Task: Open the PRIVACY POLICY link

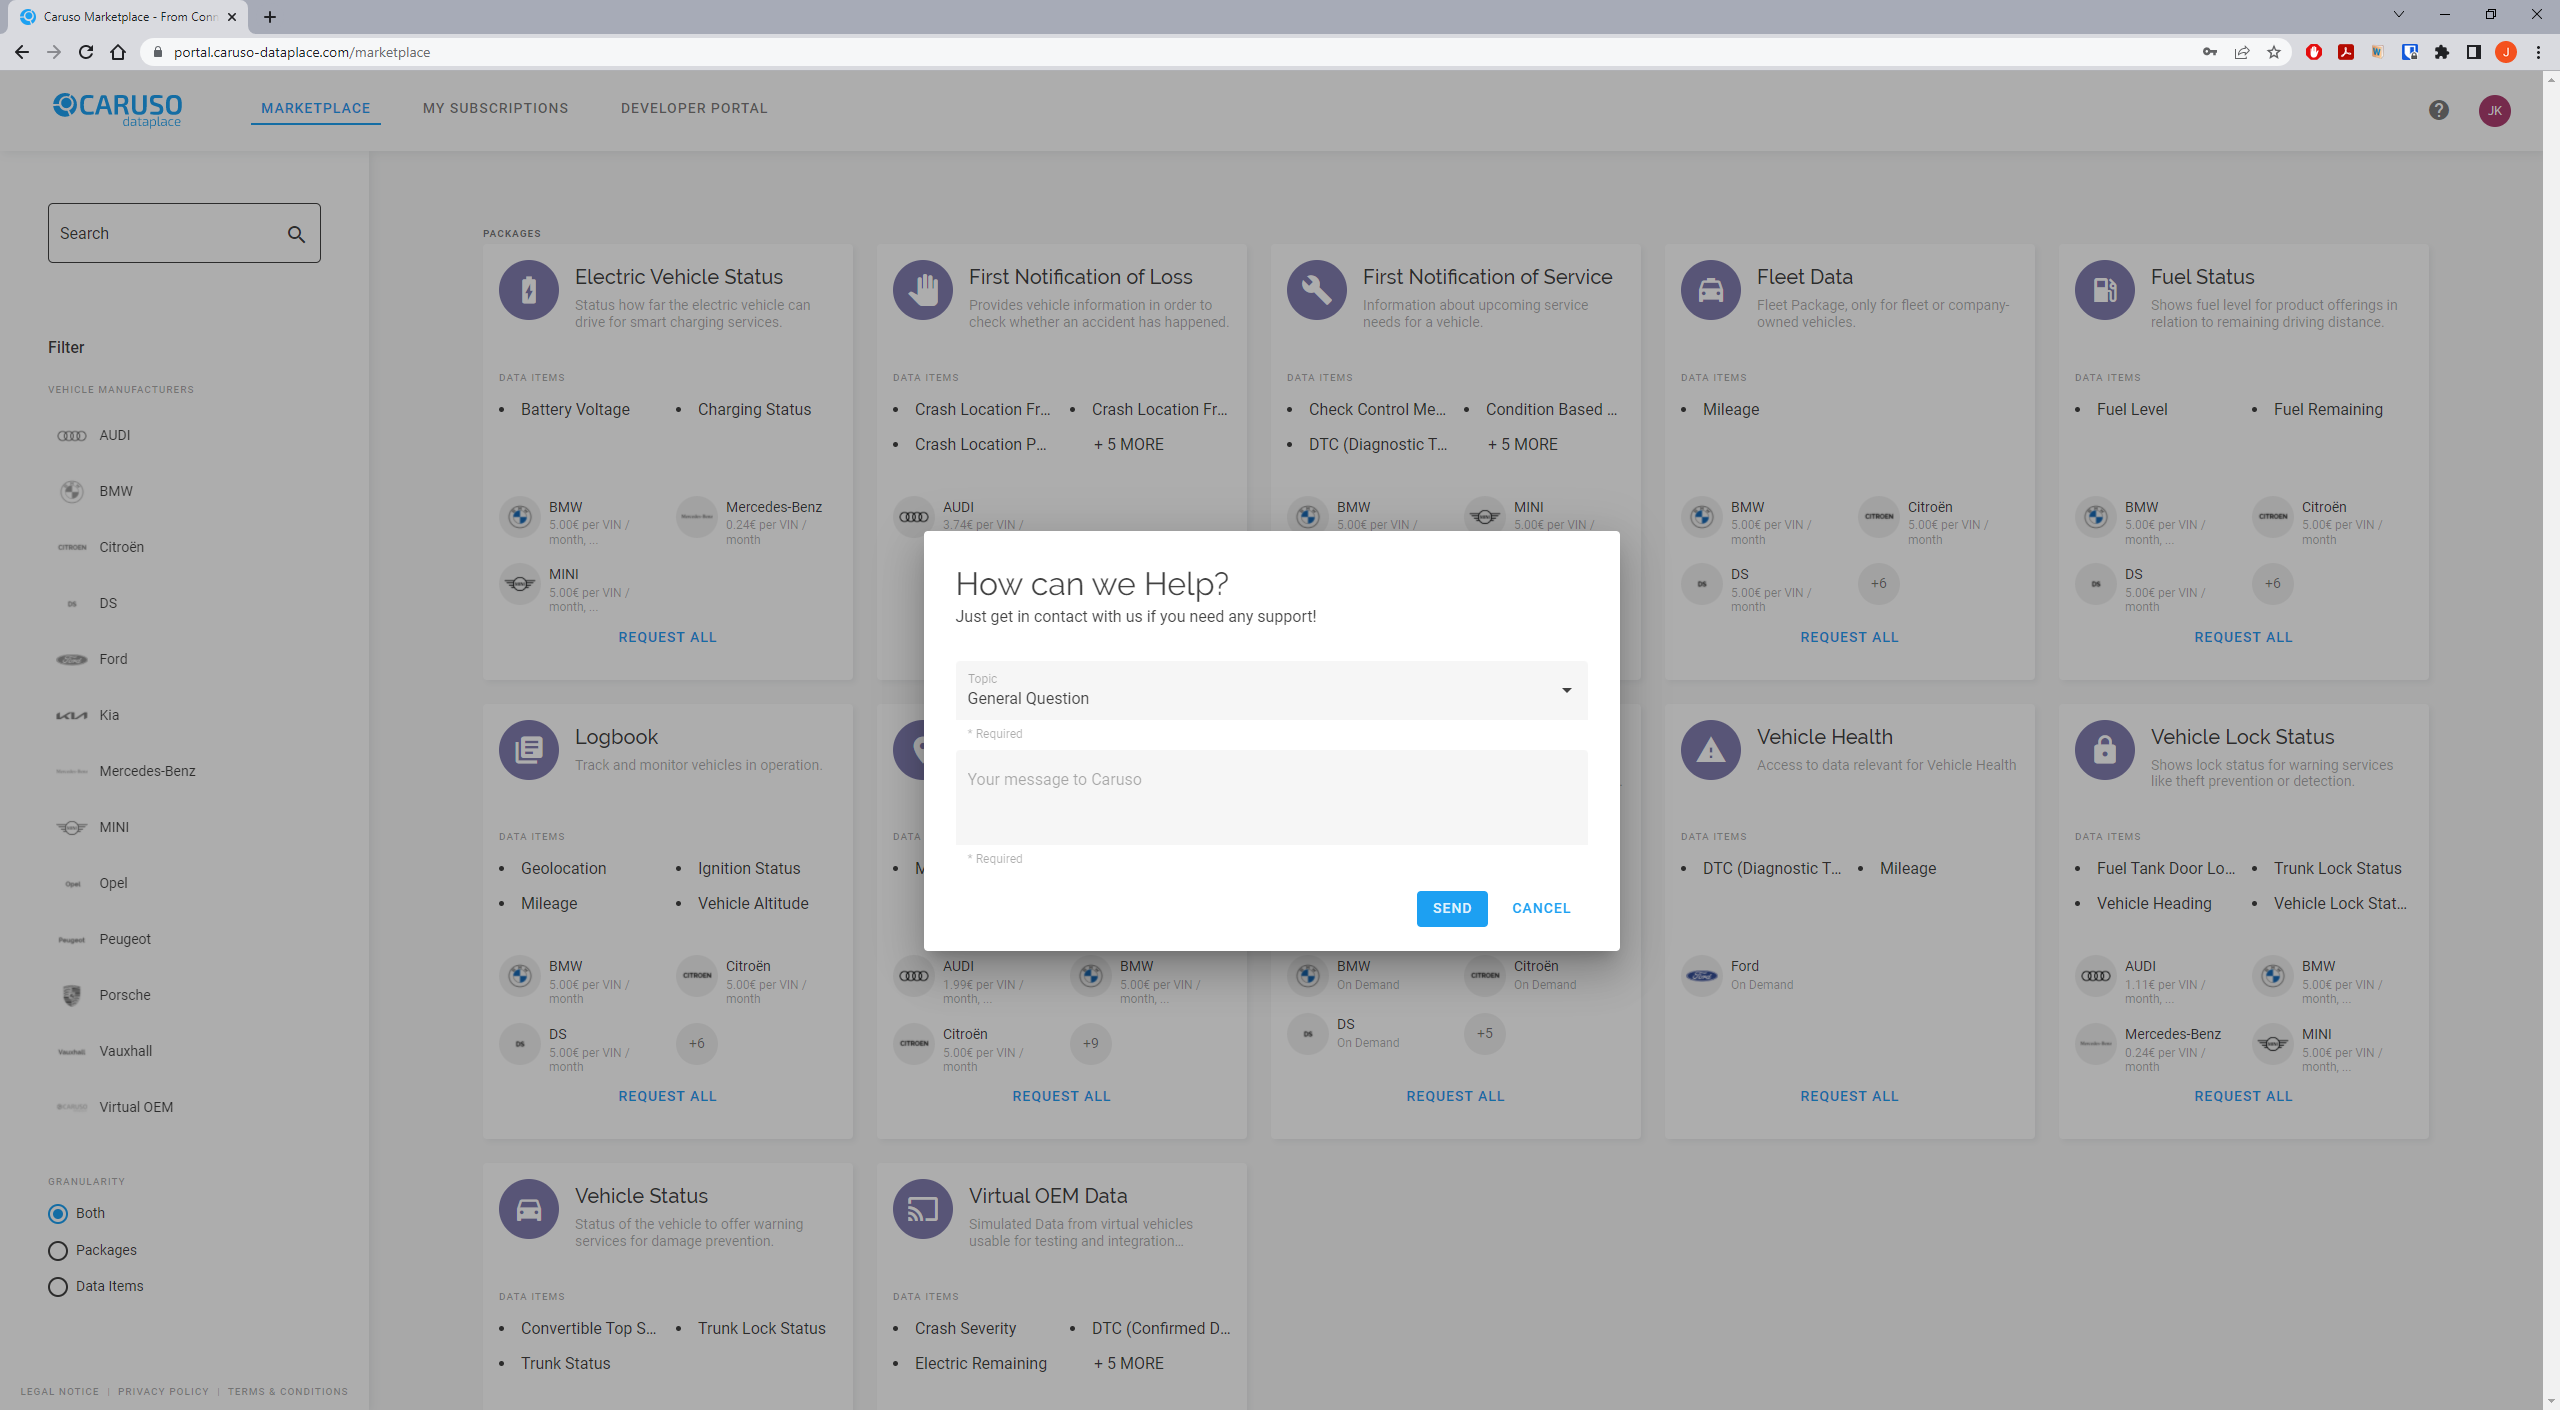Action: (x=163, y=1392)
